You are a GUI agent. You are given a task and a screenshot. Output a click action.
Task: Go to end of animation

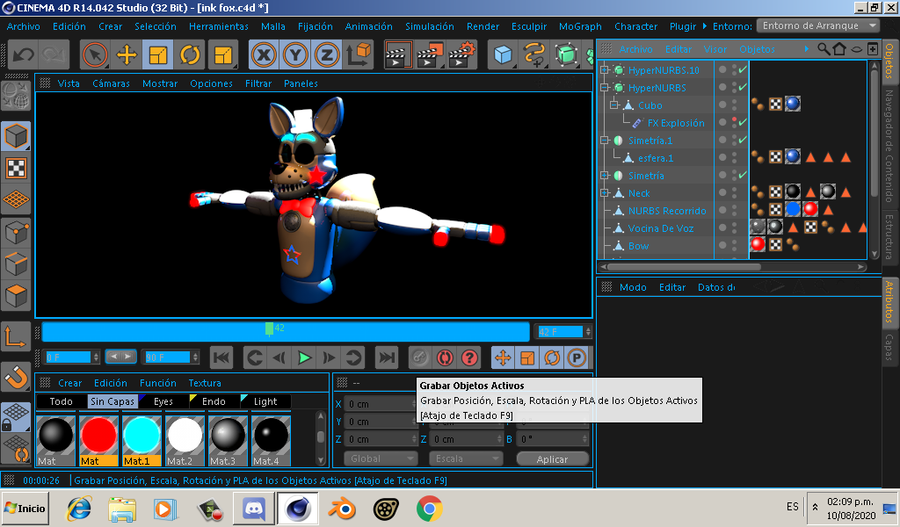(x=387, y=358)
